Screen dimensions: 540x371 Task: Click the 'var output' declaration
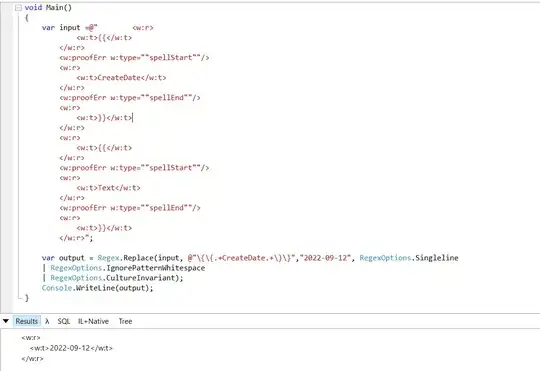tap(63, 258)
